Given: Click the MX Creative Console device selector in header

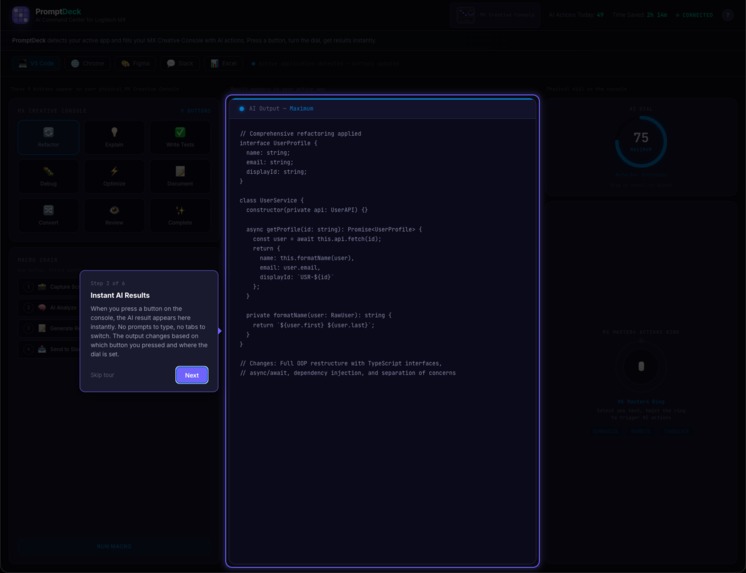Looking at the screenshot, I should (x=495, y=15).
